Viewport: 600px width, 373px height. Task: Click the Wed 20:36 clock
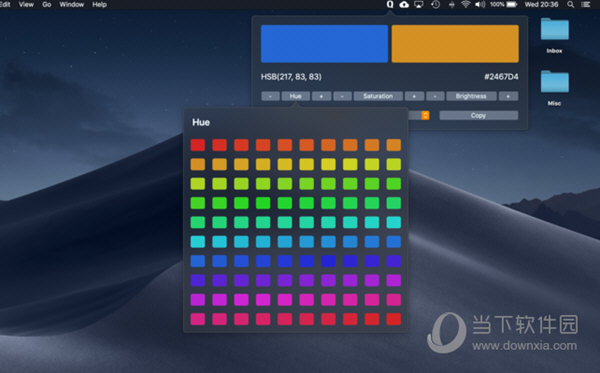[541, 5]
